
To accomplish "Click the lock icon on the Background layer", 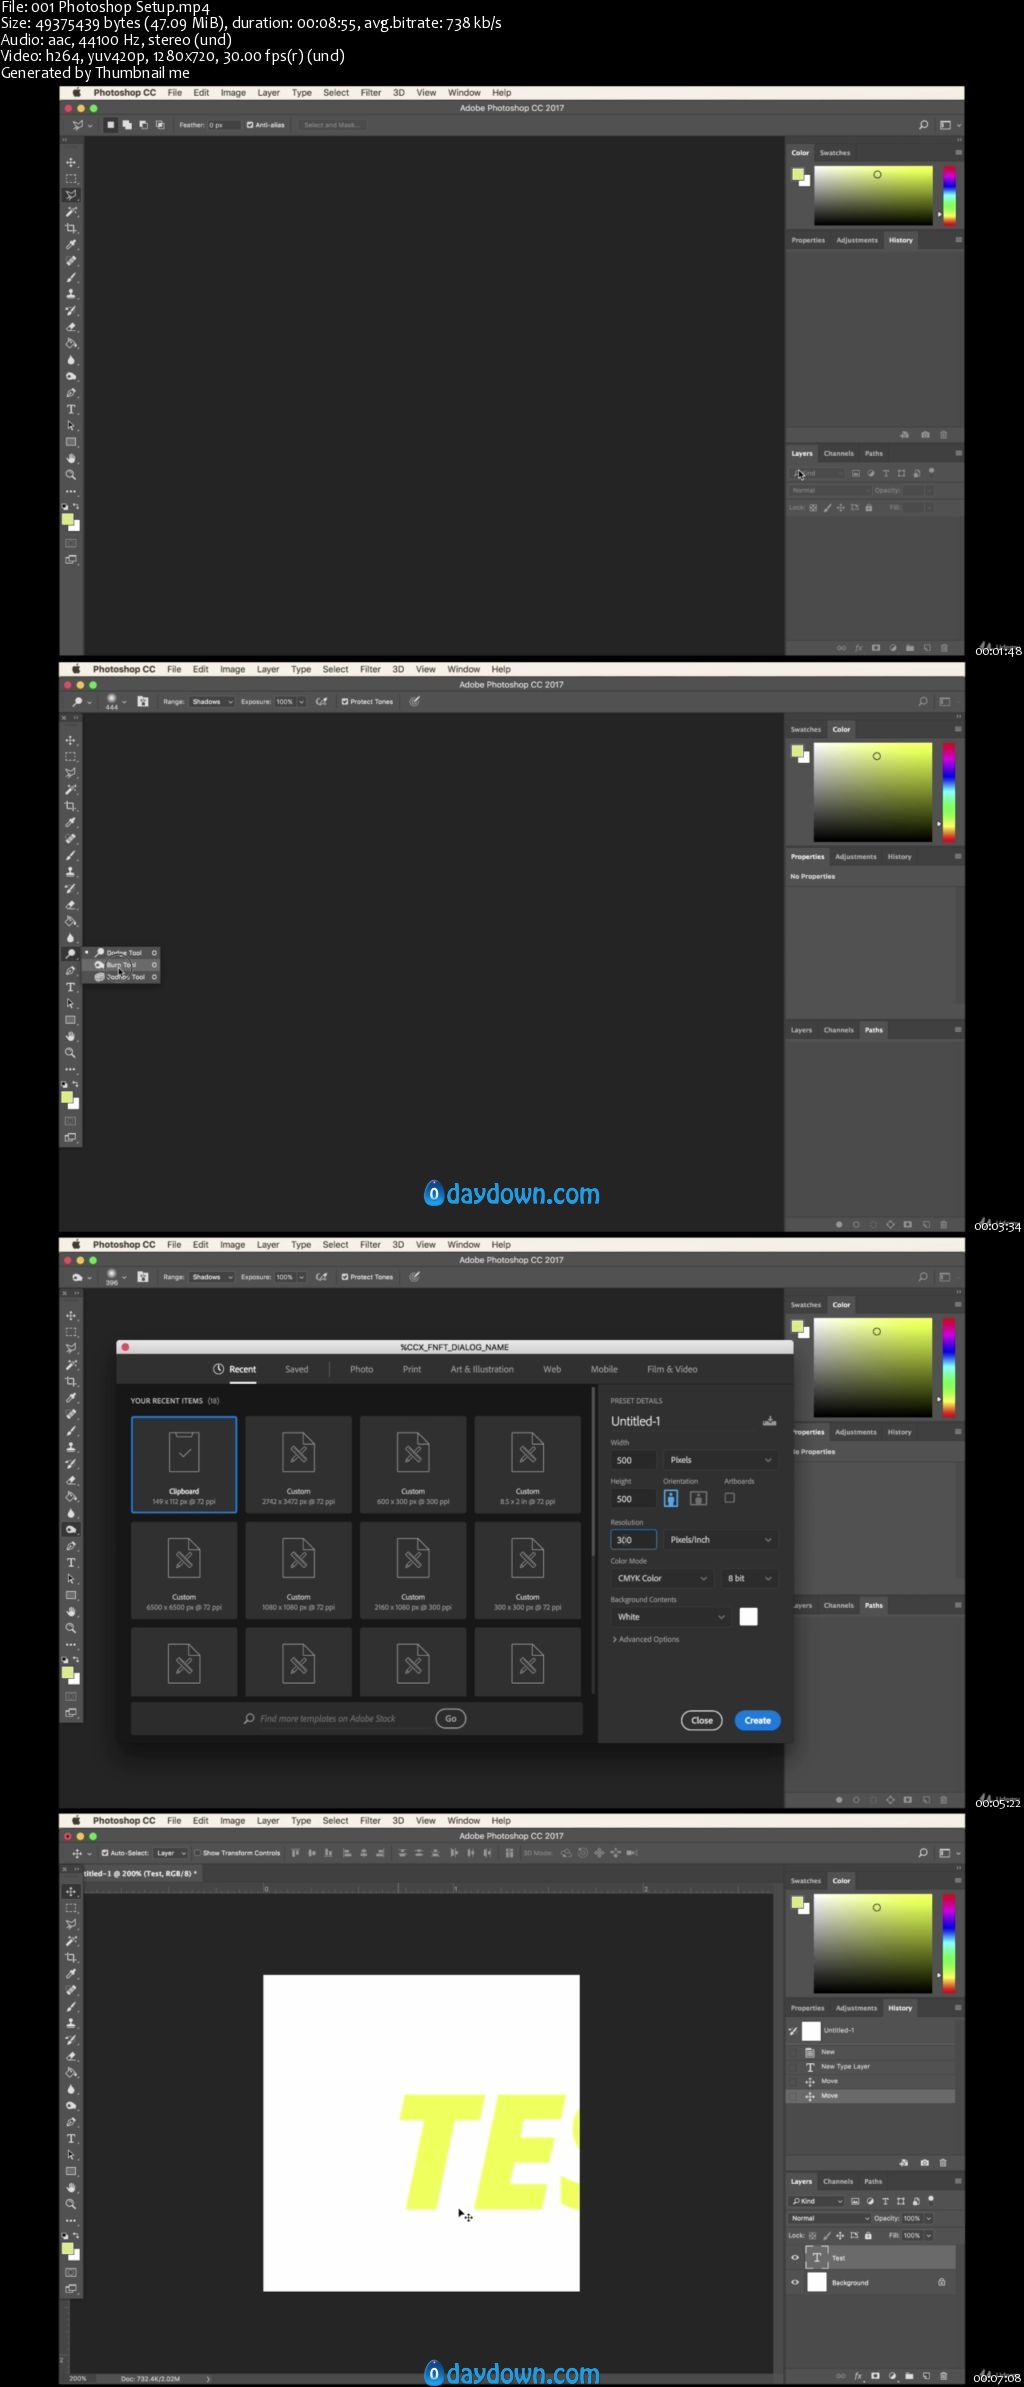I will point(941,2282).
